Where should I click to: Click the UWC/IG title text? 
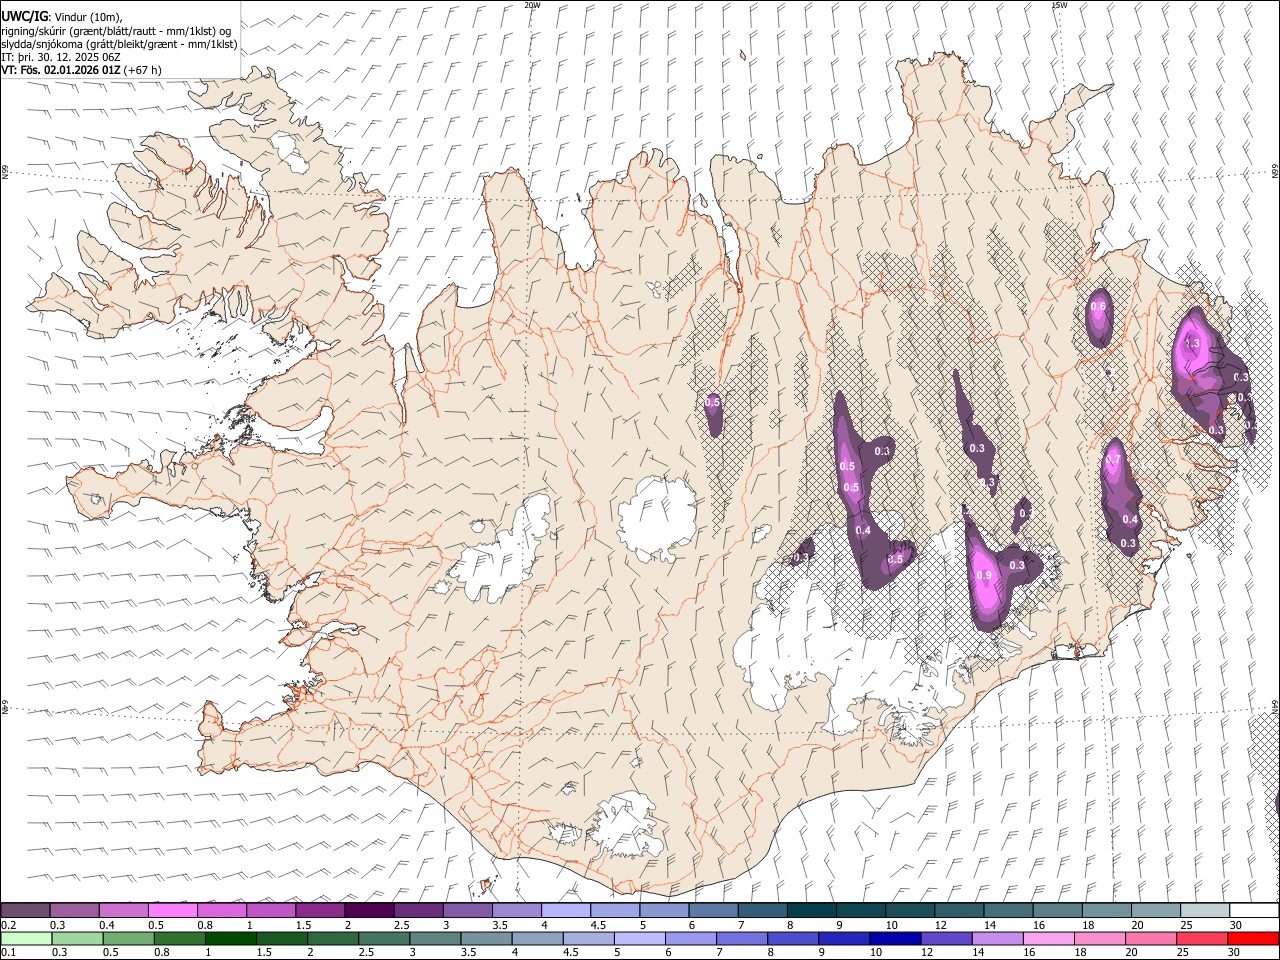[x=24, y=15]
